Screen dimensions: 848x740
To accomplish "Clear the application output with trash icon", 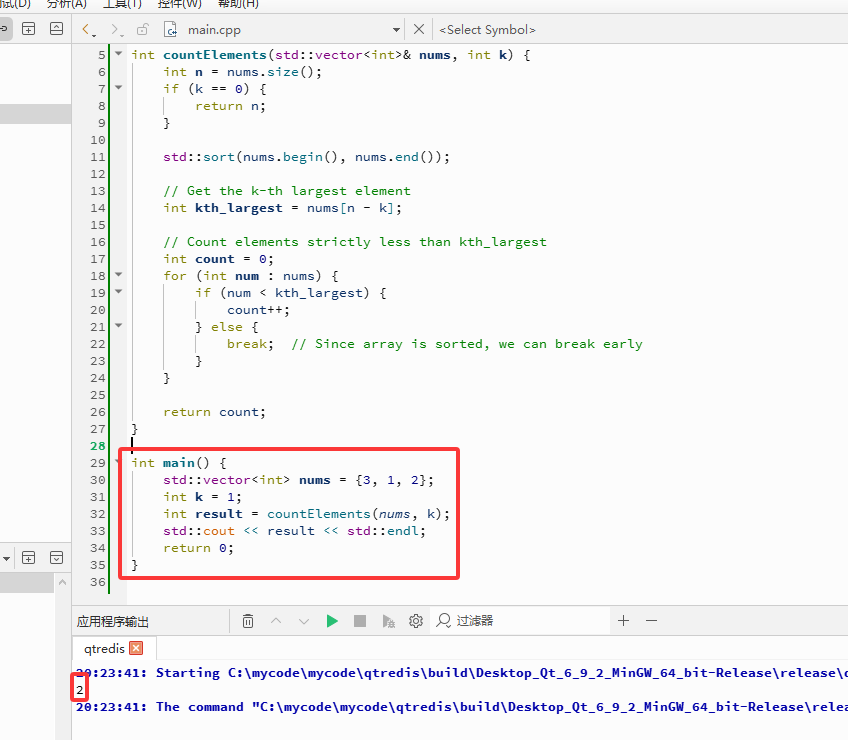I will 248,620.
